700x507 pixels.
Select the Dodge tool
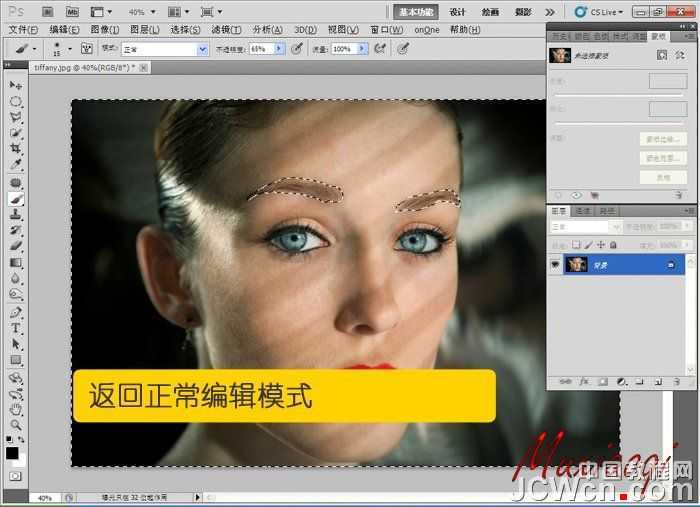point(16,294)
